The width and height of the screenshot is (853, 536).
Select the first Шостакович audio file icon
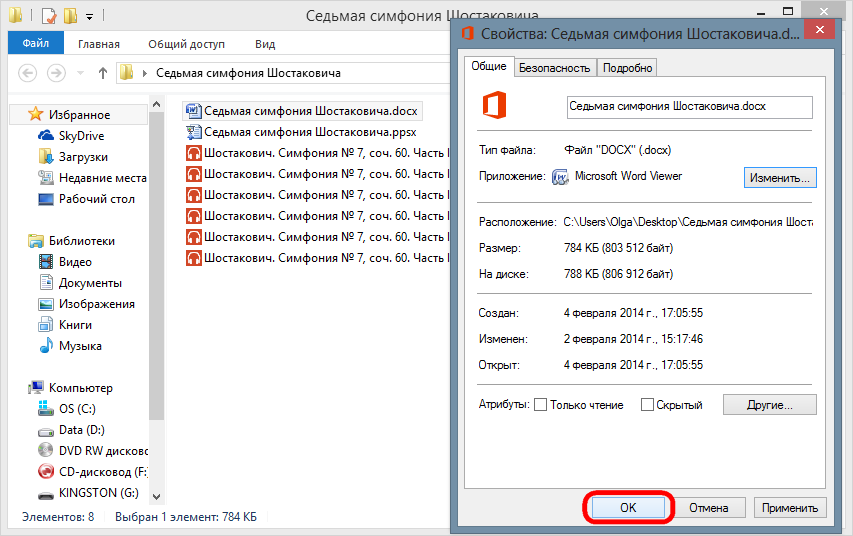coord(193,153)
